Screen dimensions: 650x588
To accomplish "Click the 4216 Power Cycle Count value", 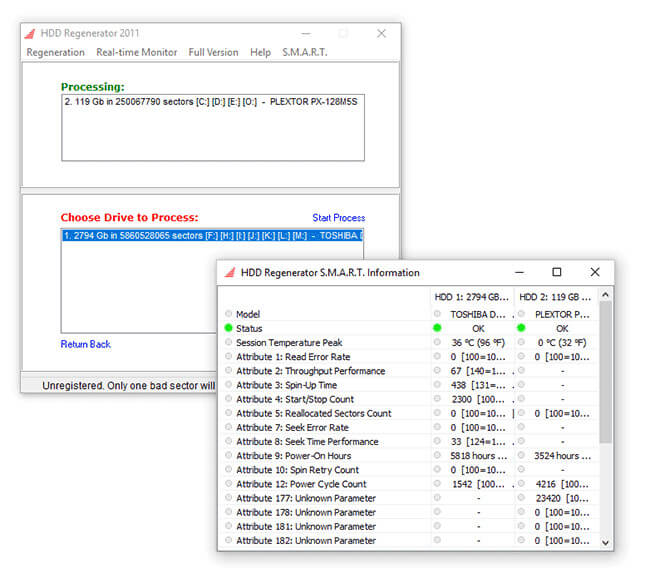I will tap(562, 484).
